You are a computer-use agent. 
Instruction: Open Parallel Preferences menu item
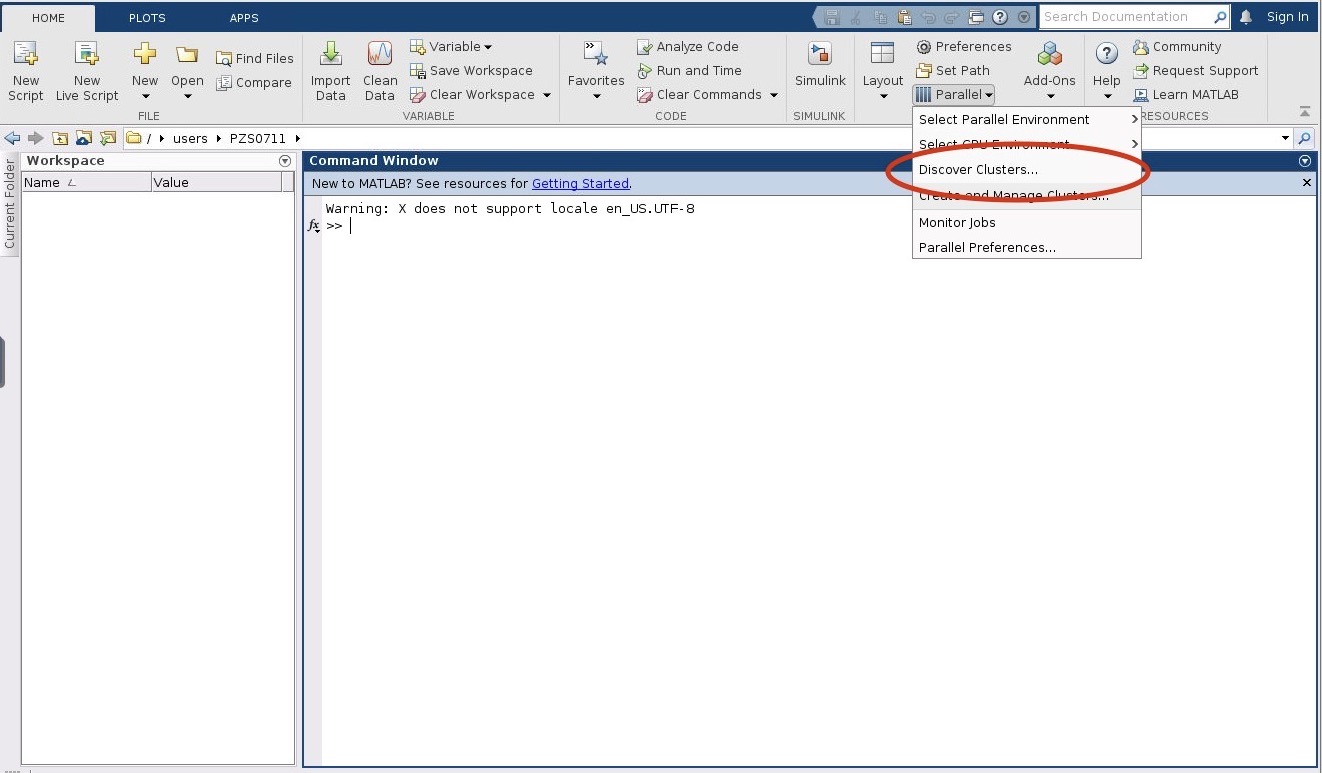coord(1027,247)
